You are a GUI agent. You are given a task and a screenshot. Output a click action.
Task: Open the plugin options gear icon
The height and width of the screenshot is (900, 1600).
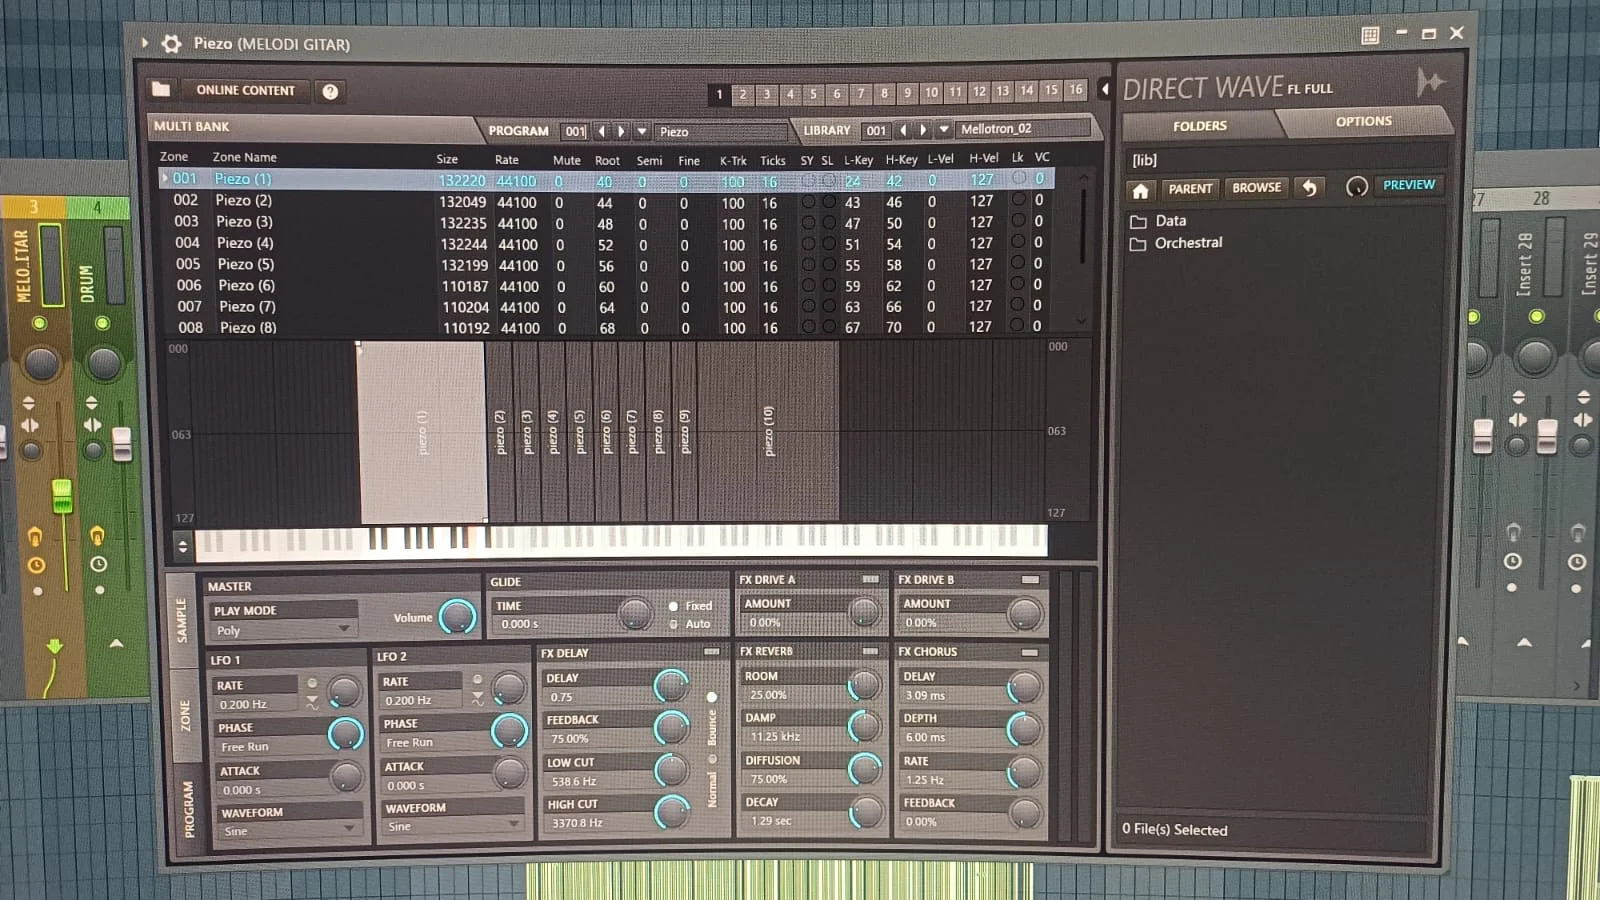click(171, 44)
